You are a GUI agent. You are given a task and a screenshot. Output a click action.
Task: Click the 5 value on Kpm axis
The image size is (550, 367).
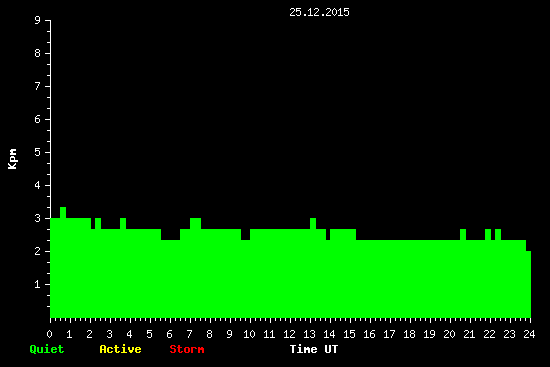tap(38, 152)
